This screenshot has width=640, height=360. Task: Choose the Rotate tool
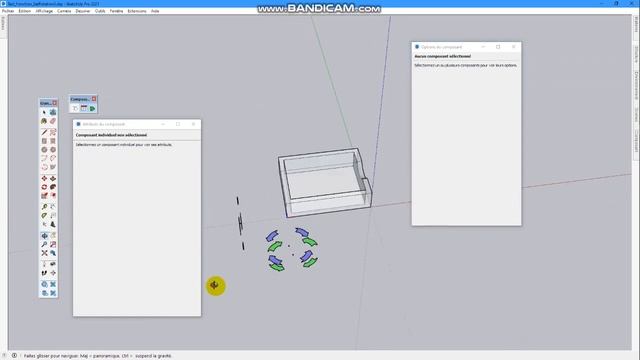click(44, 187)
